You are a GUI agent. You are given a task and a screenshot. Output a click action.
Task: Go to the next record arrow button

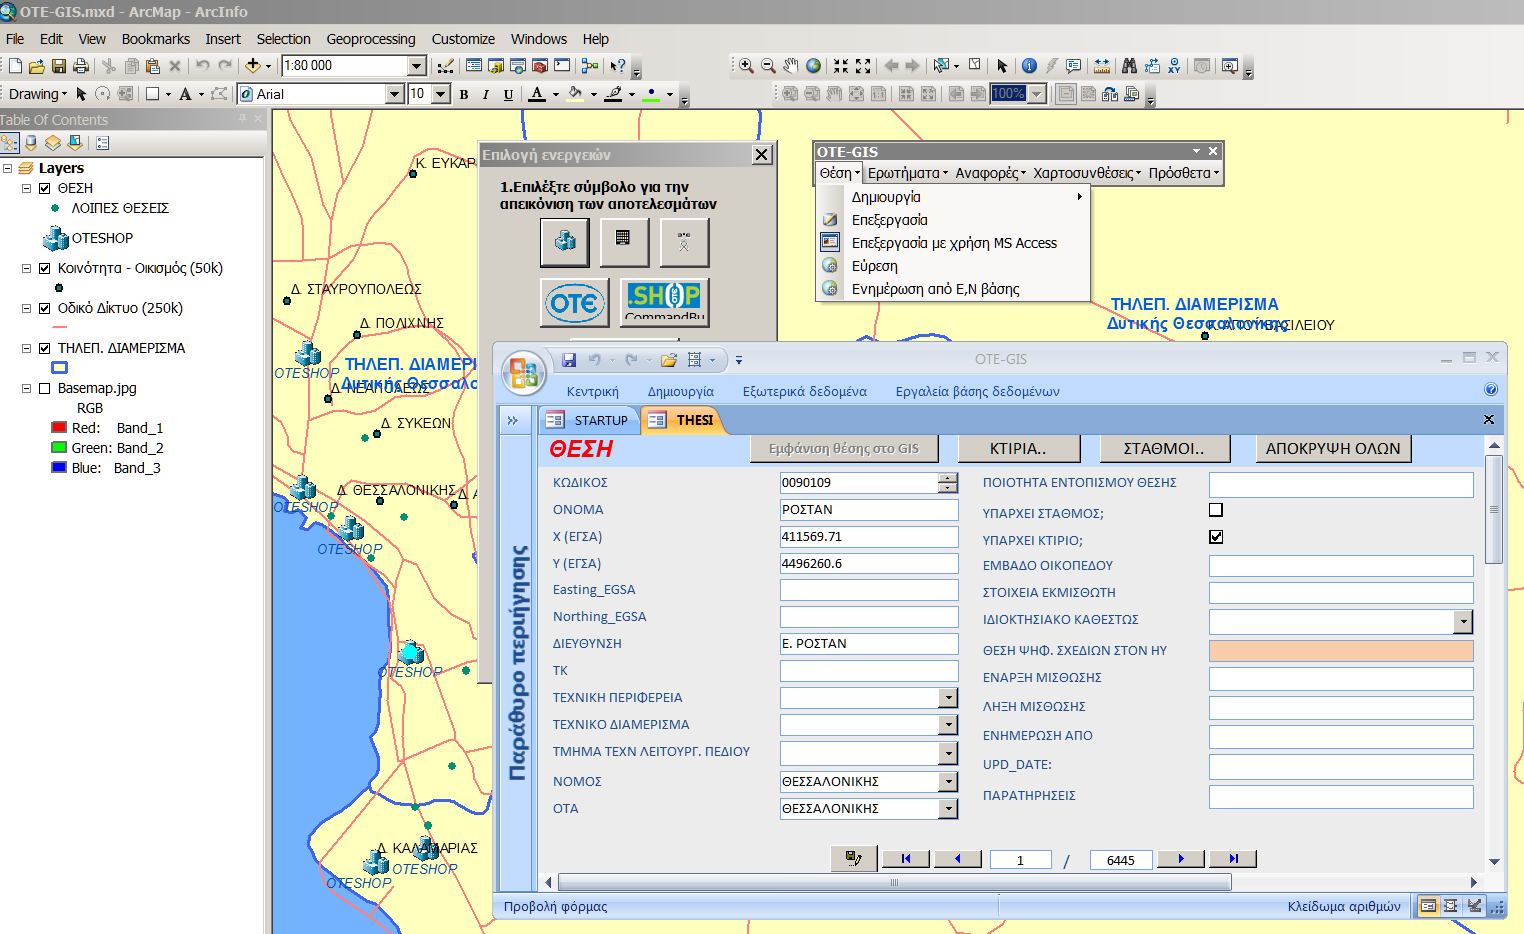click(1181, 859)
